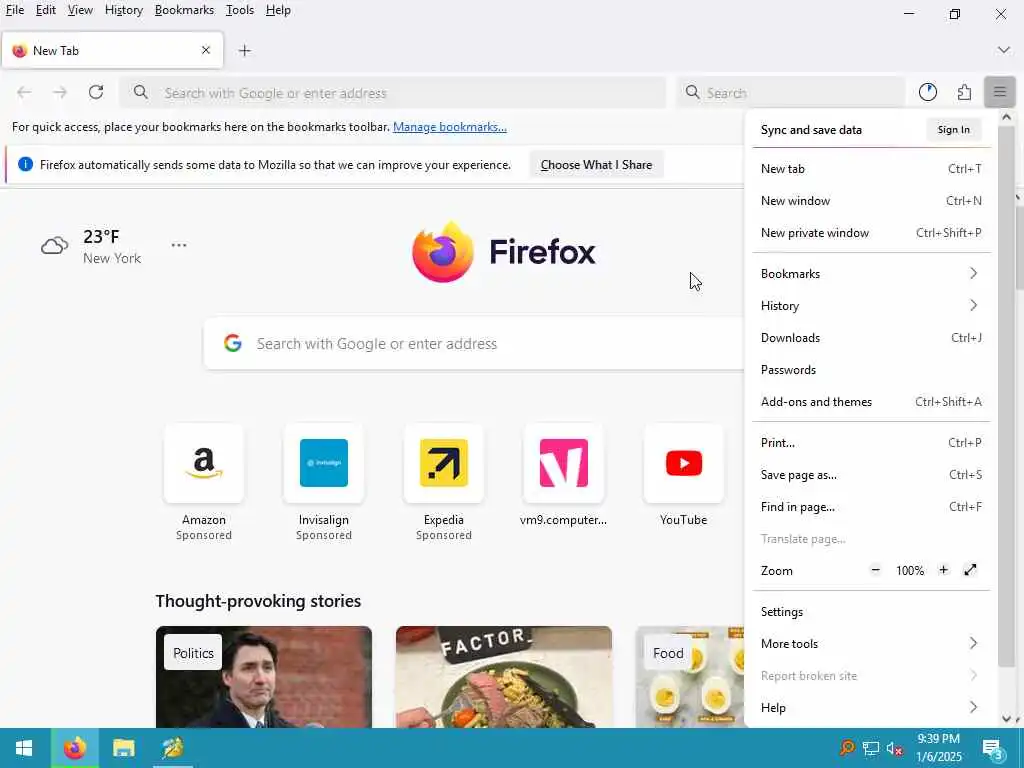Viewport: 1024px width, 768px height.
Task: Click the address bar field
Action: coord(392,92)
